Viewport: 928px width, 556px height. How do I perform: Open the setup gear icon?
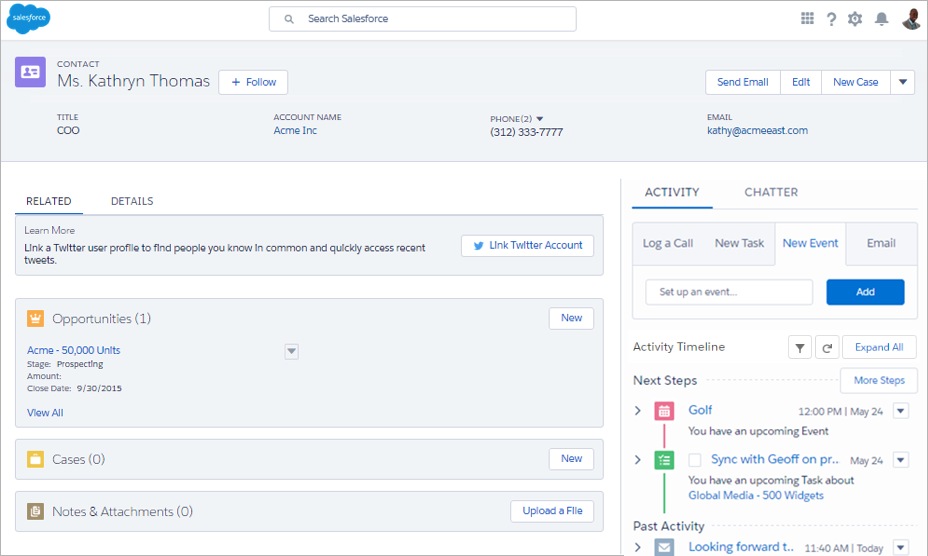pyautogui.click(x=855, y=19)
